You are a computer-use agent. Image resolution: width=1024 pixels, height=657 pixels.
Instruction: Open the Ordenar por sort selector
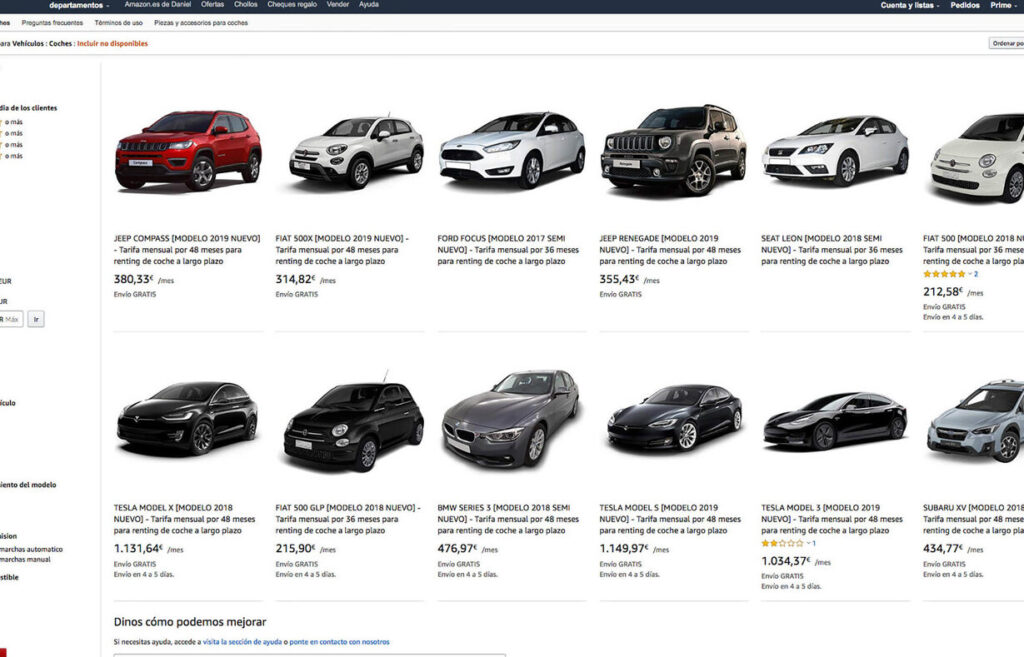(1006, 43)
